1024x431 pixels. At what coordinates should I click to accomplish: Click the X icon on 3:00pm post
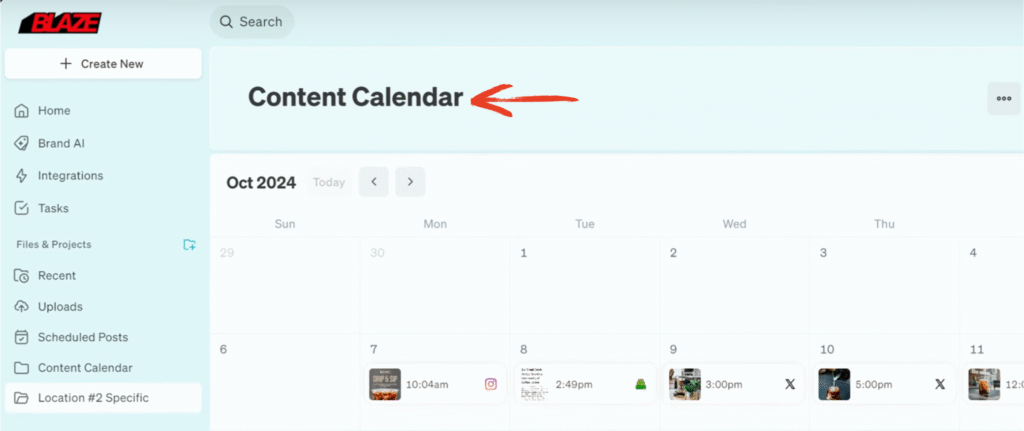click(790, 385)
